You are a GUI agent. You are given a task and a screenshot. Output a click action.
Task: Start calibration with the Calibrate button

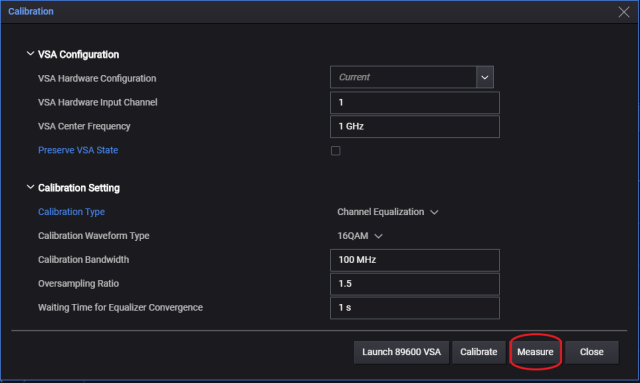coord(479,352)
